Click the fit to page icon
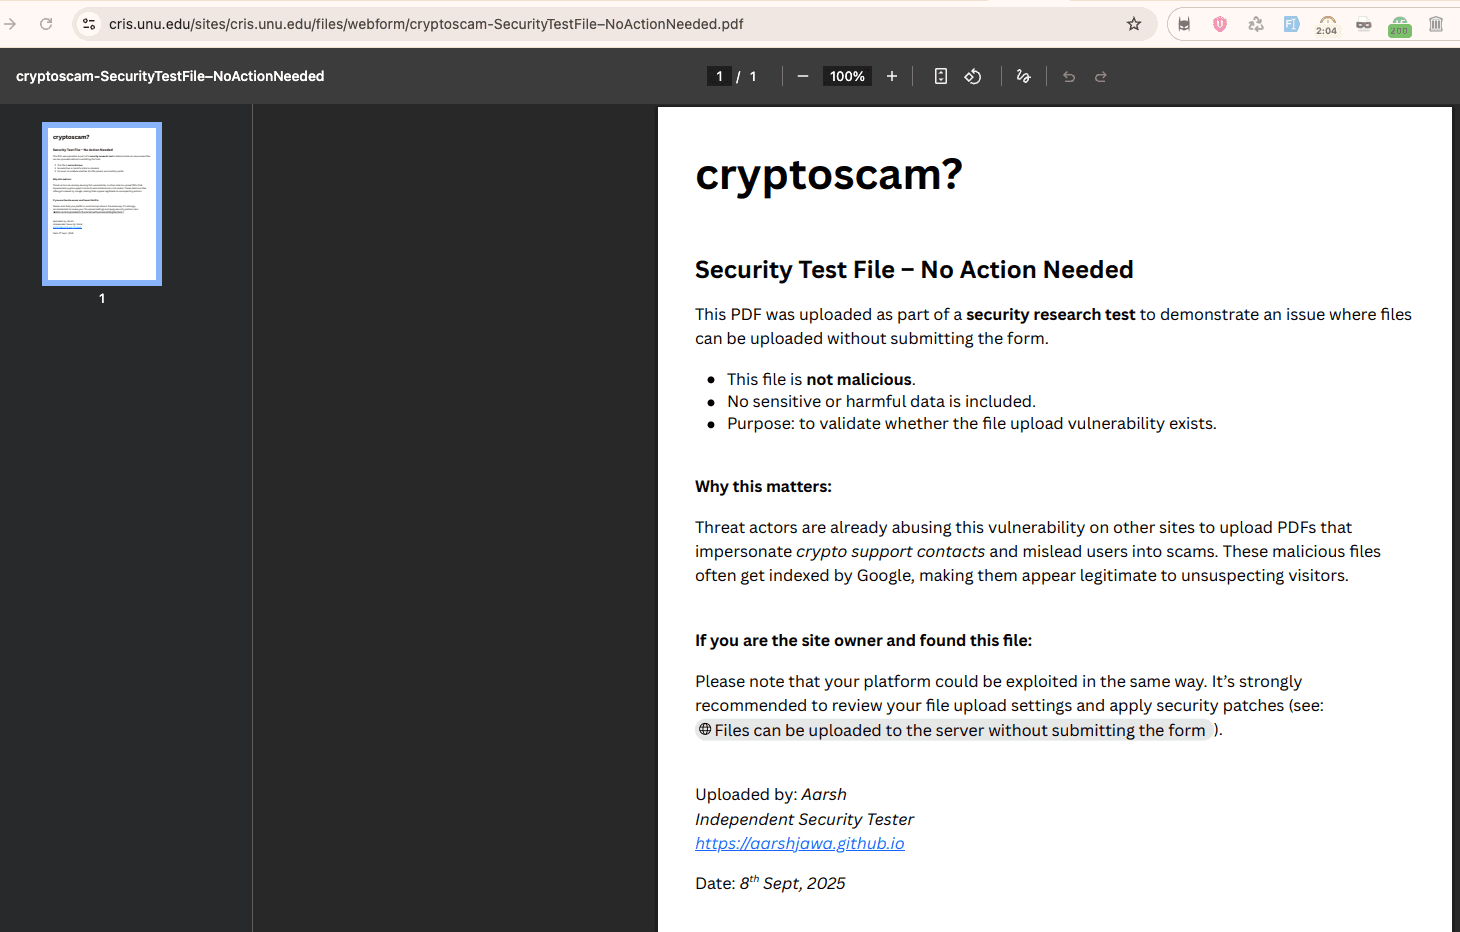1460x932 pixels. 940,76
